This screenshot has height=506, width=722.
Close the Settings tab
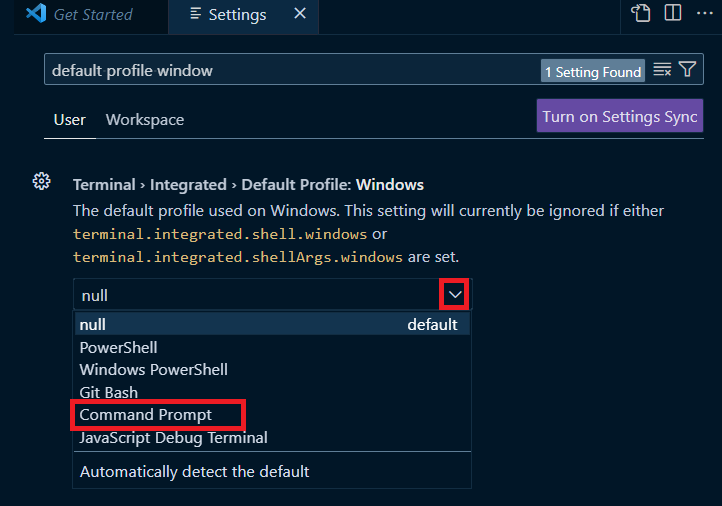click(300, 14)
